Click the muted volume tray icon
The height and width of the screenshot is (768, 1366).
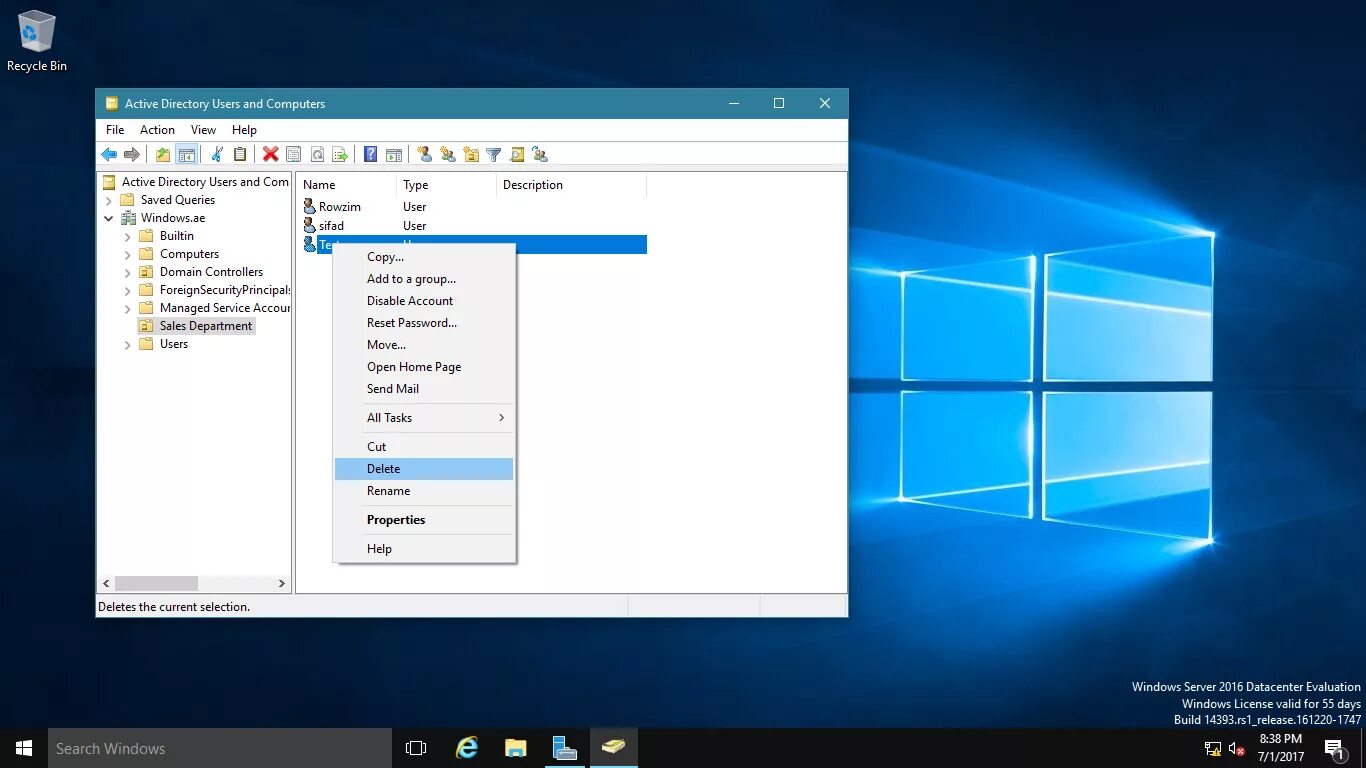point(1237,748)
